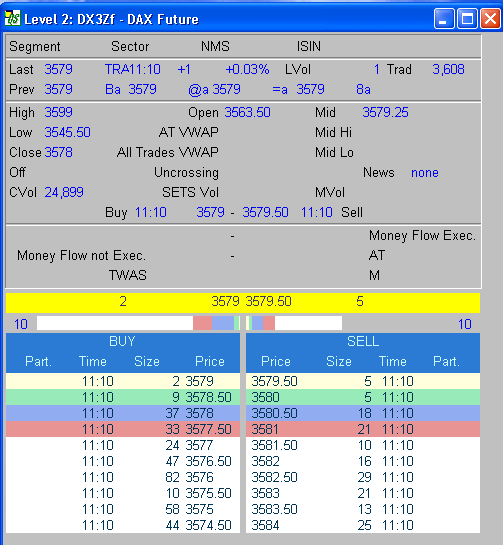Click the sell-side Time column header
The height and width of the screenshot is (545, 503).
click(392, 361)
